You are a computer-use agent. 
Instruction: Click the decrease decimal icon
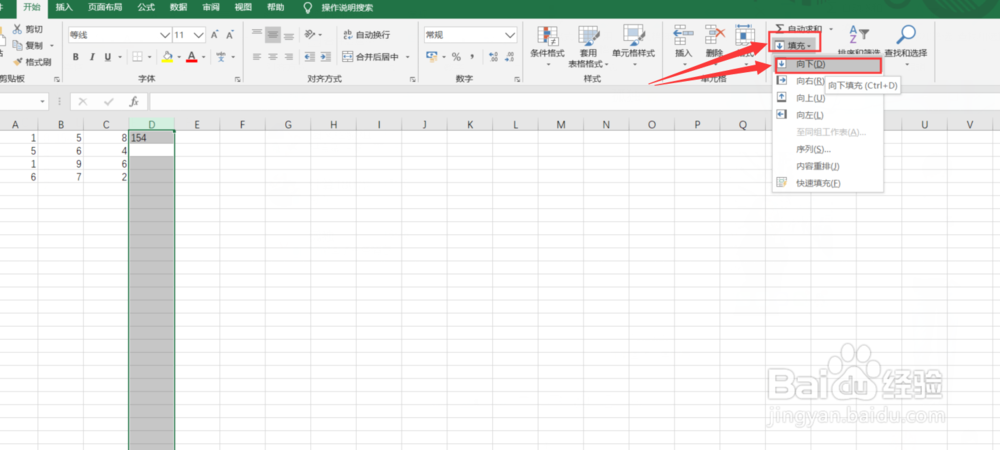511,57
